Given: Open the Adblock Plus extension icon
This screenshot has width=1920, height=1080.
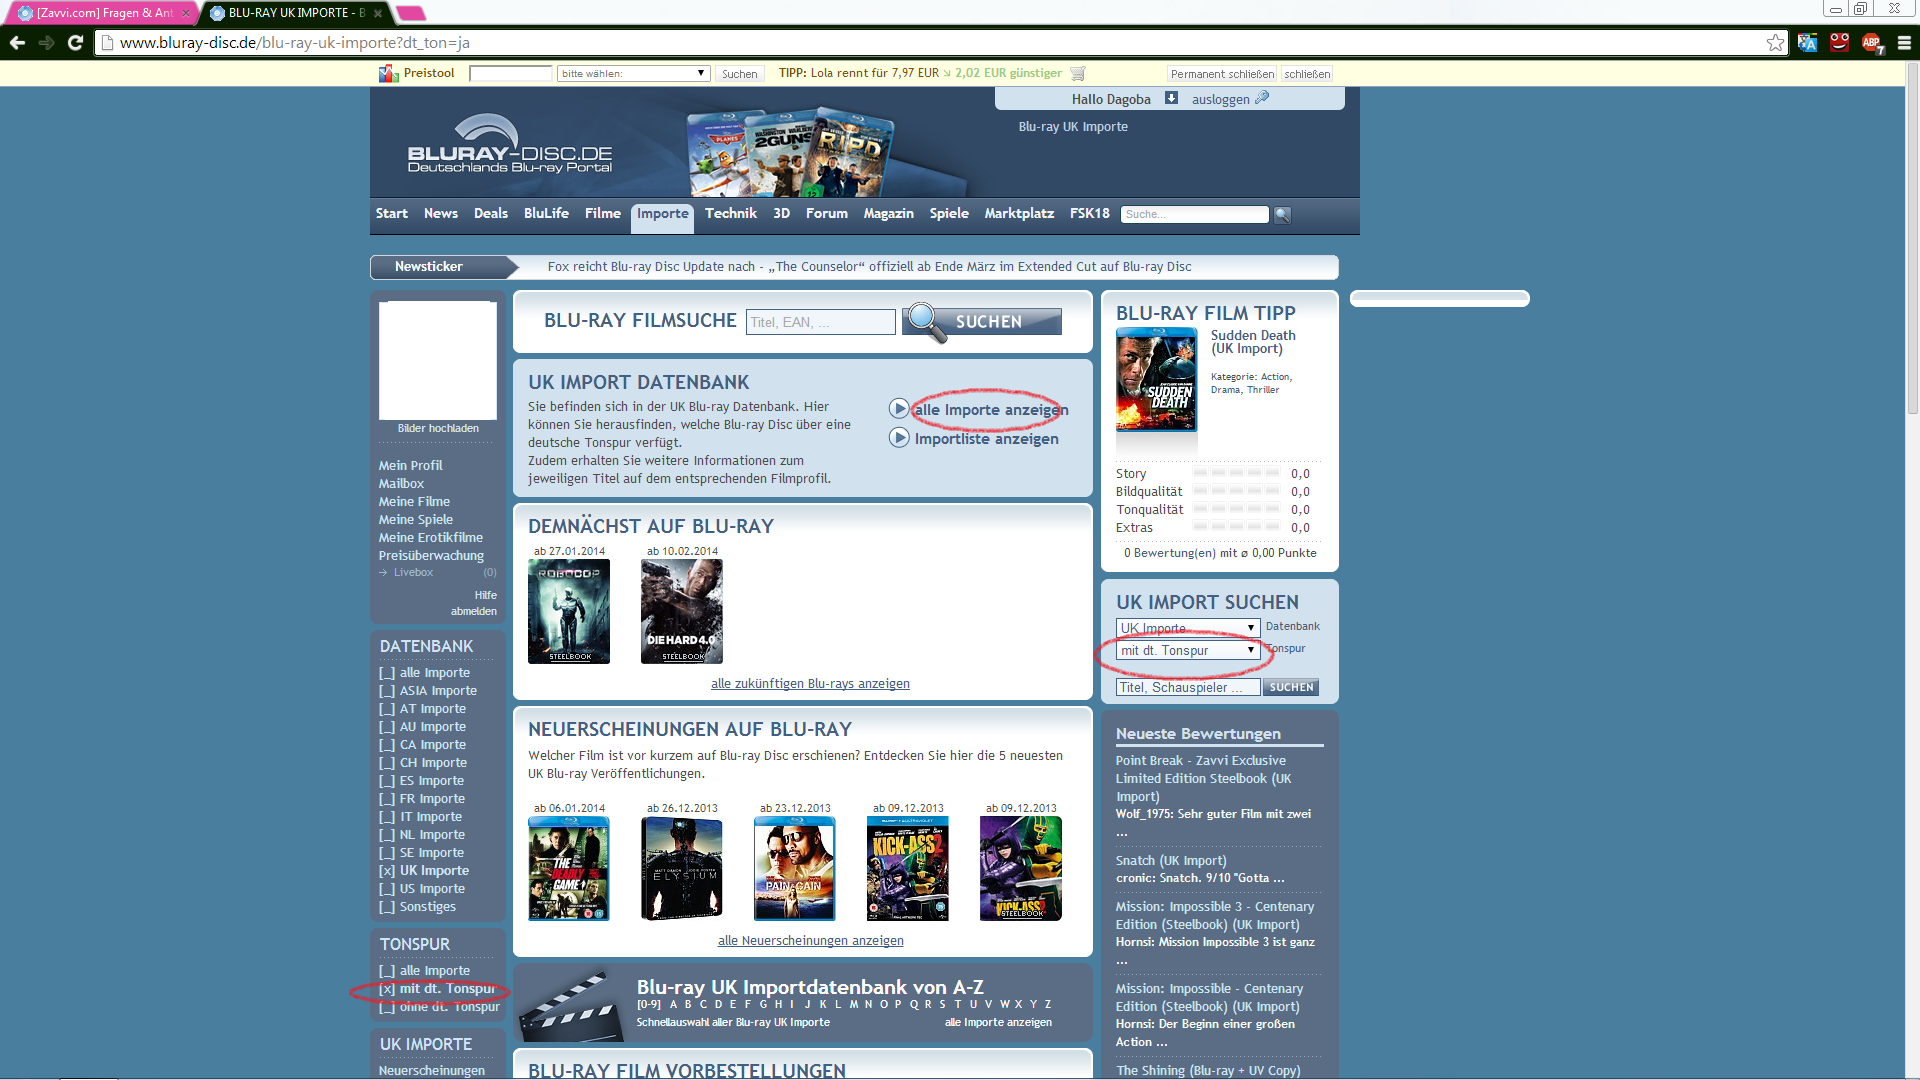Looking at the screenshot, I should [x=1871, y=42].
